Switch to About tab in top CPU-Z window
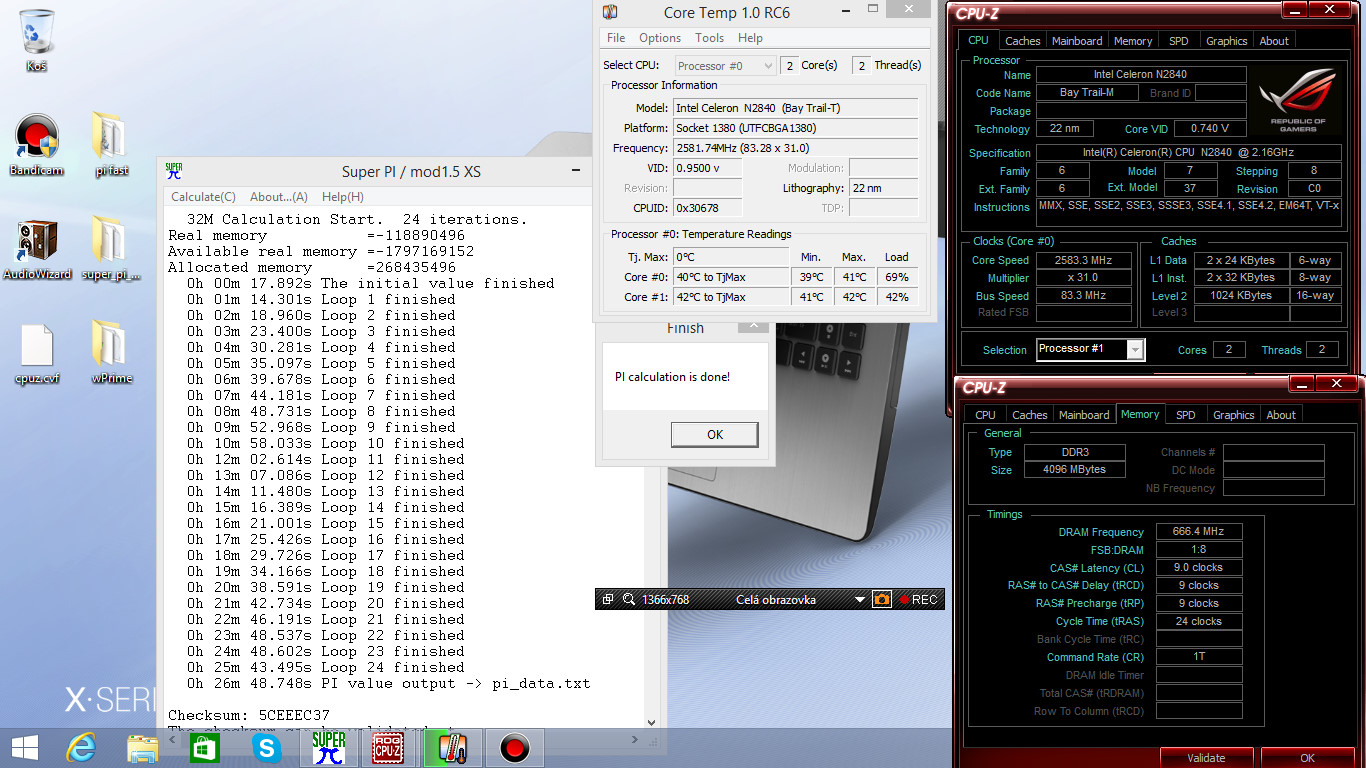 click(x=1274, y=41)
